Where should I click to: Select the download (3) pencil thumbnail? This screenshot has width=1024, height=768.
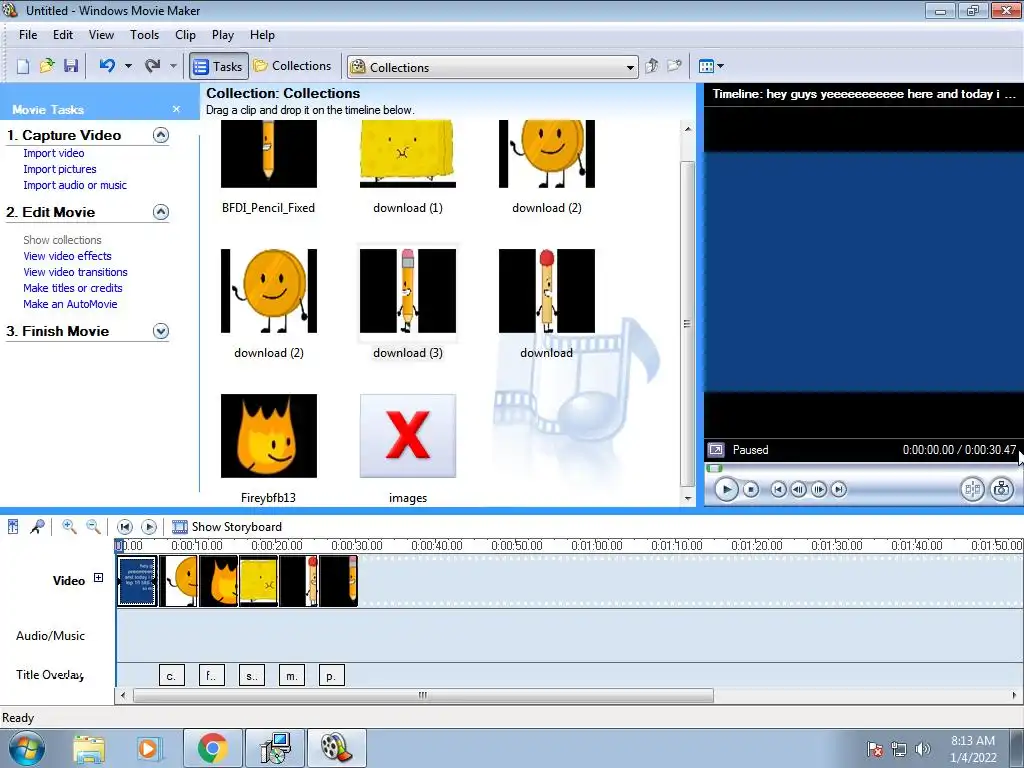pos(408,291)
